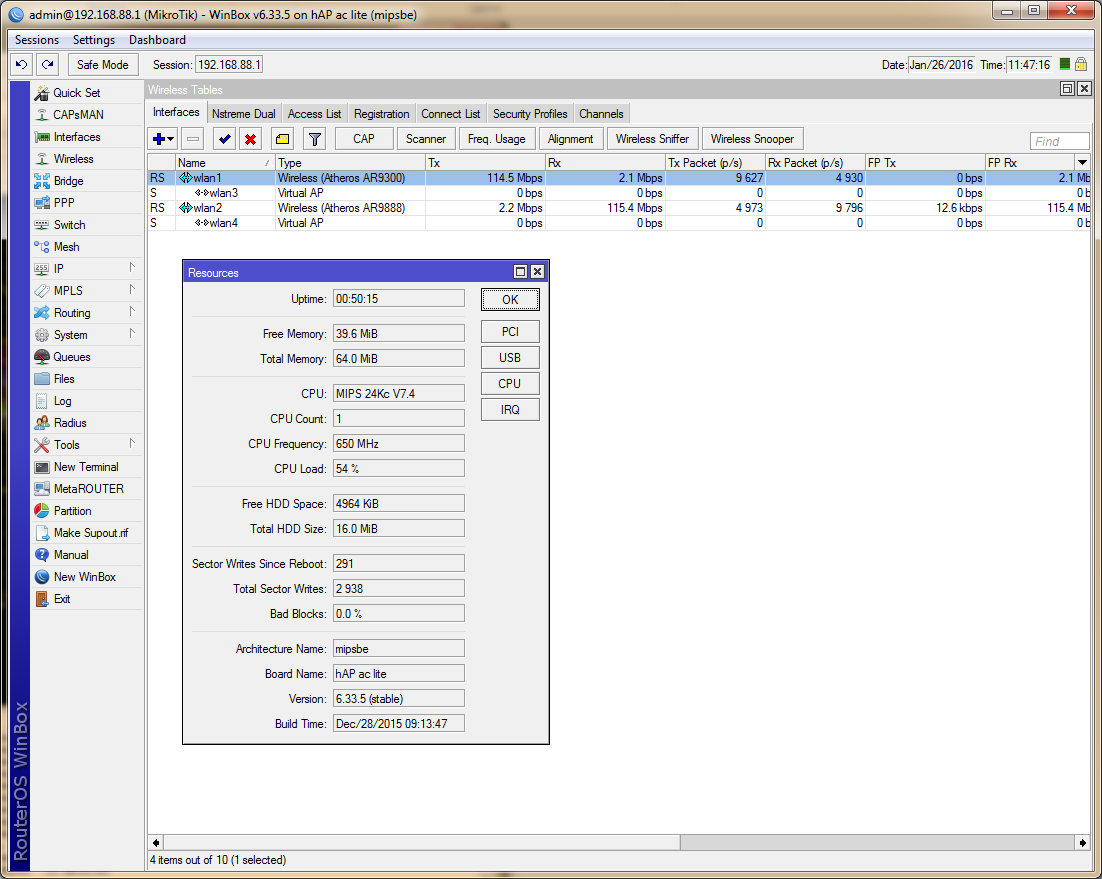Viewport: 1102px width, 879px height.
Task: Open the table columns dropdown arrow
Action: (x=1082, y=162)
